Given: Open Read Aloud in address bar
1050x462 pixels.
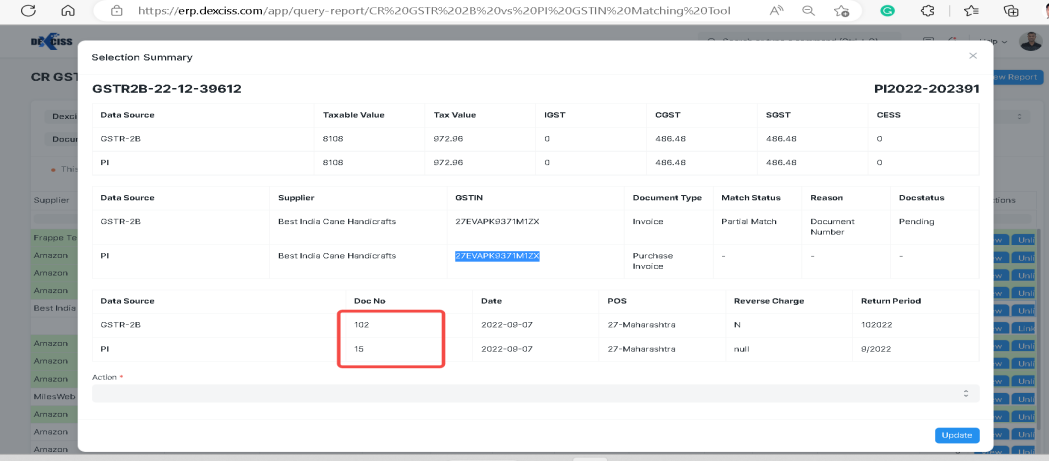Looking at the screenshot, I should point(777,10).
